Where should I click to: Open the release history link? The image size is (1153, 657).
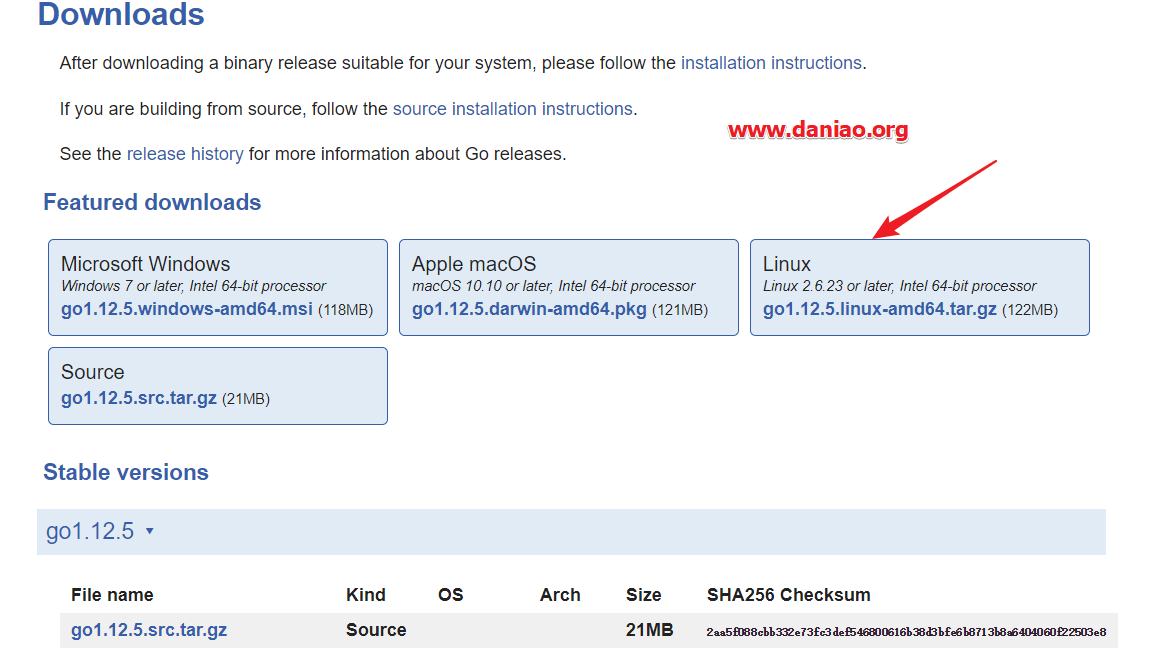point(185,154)
